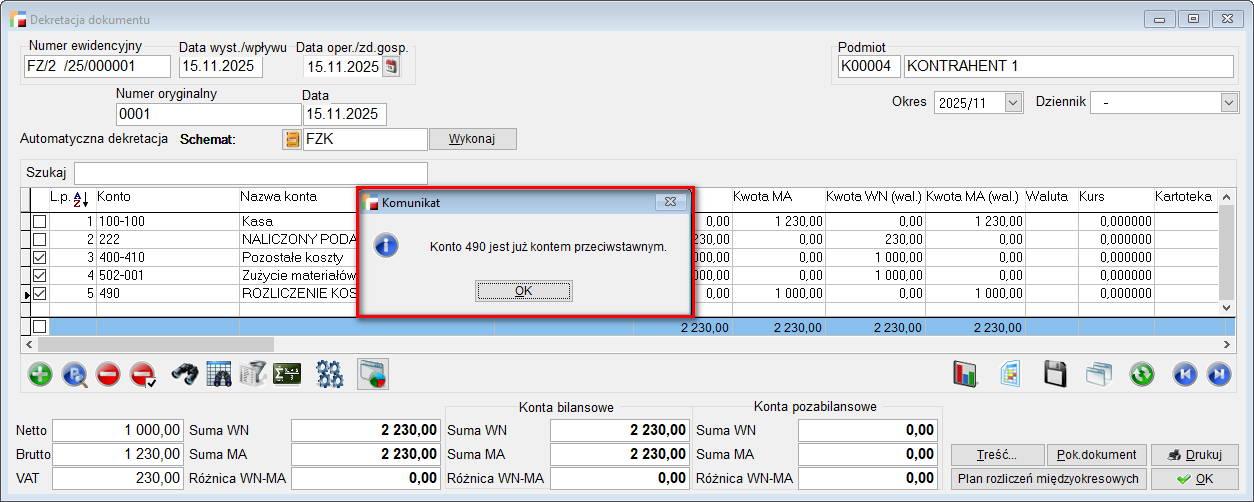The image size is (1254, 502).
Task: Click into the Szukaj search field
Action: pos(250,173)
